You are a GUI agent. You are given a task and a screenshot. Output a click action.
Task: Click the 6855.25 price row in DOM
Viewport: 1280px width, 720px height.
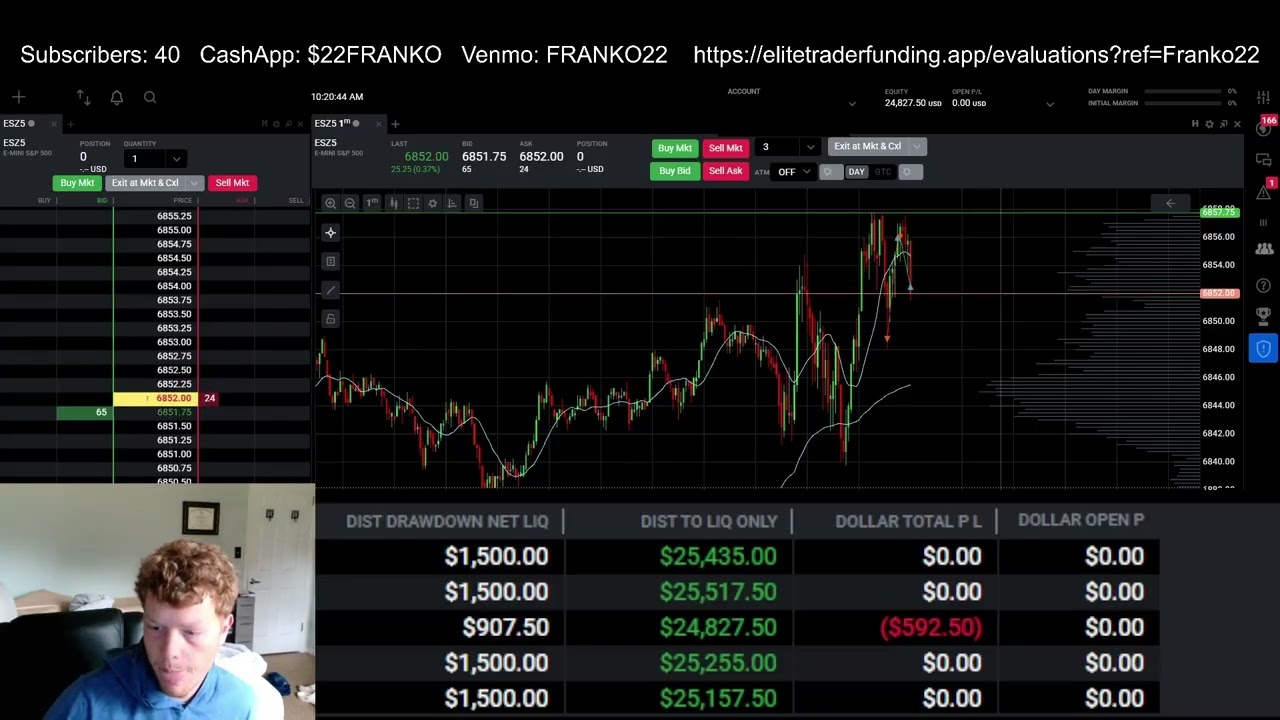(x=156, y=216)
